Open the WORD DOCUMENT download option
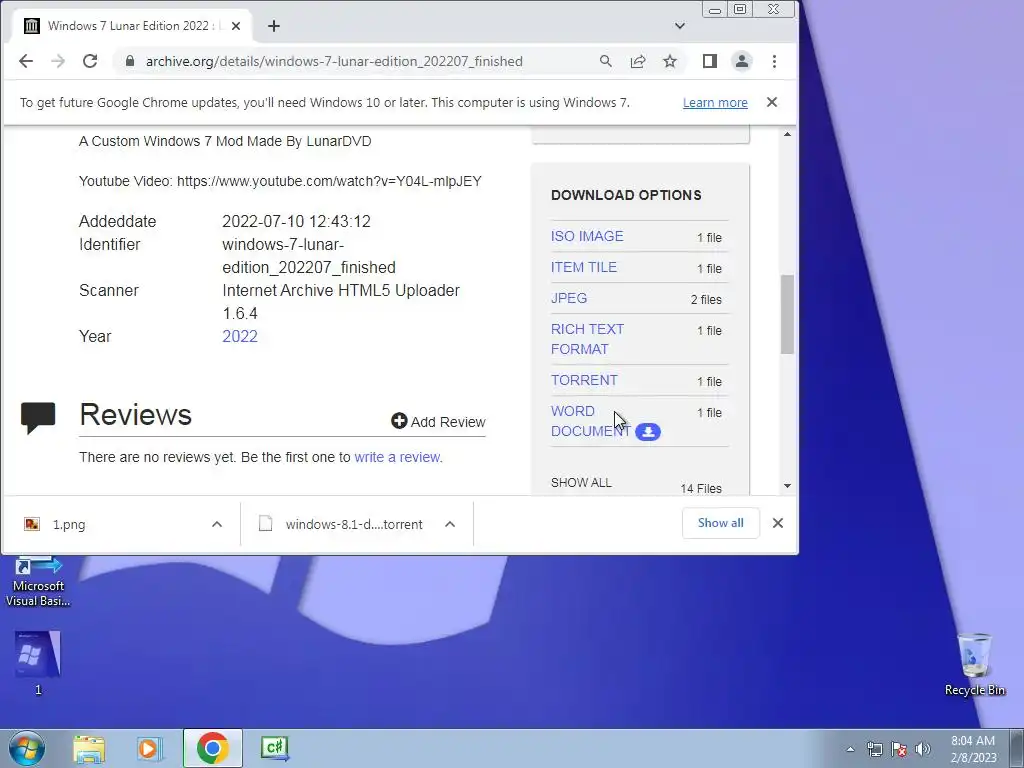The height and width of the screenshot is (768, 1024). 590,421
